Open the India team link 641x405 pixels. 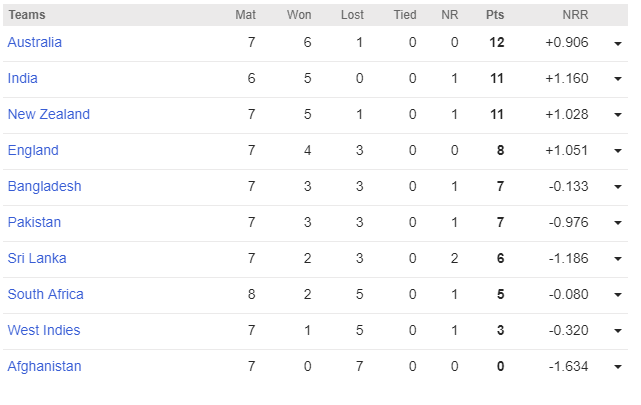[x=22, y=78]
